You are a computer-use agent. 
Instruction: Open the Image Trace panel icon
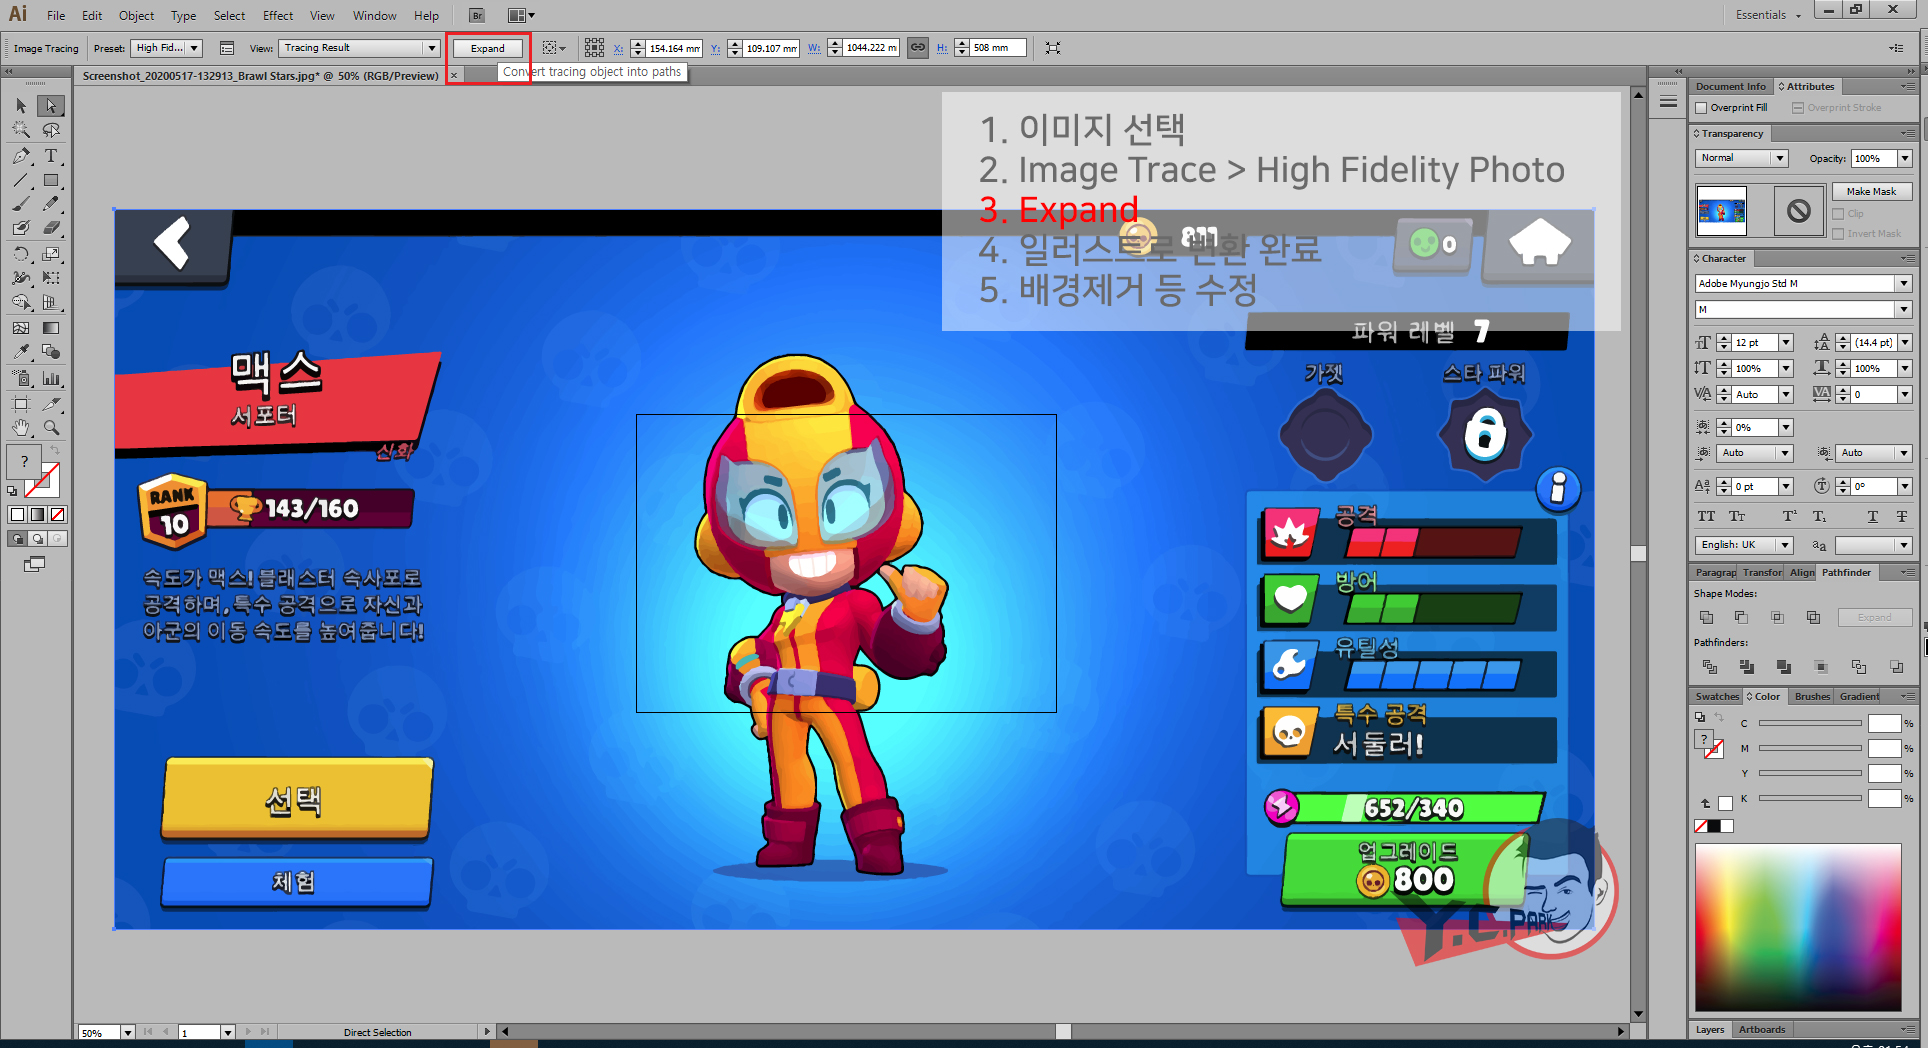227,48
